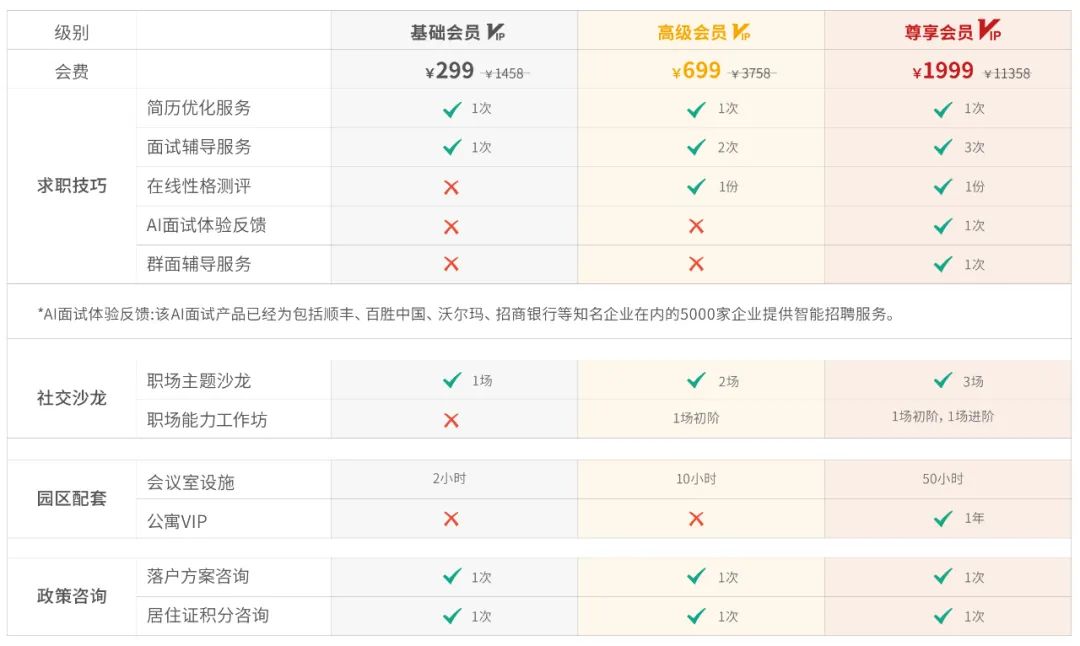Click the red VIP badge beside 尊享会员
The width and height of the screenshot is (1080, 646).
pyautogui.click(x=990, y=30)
